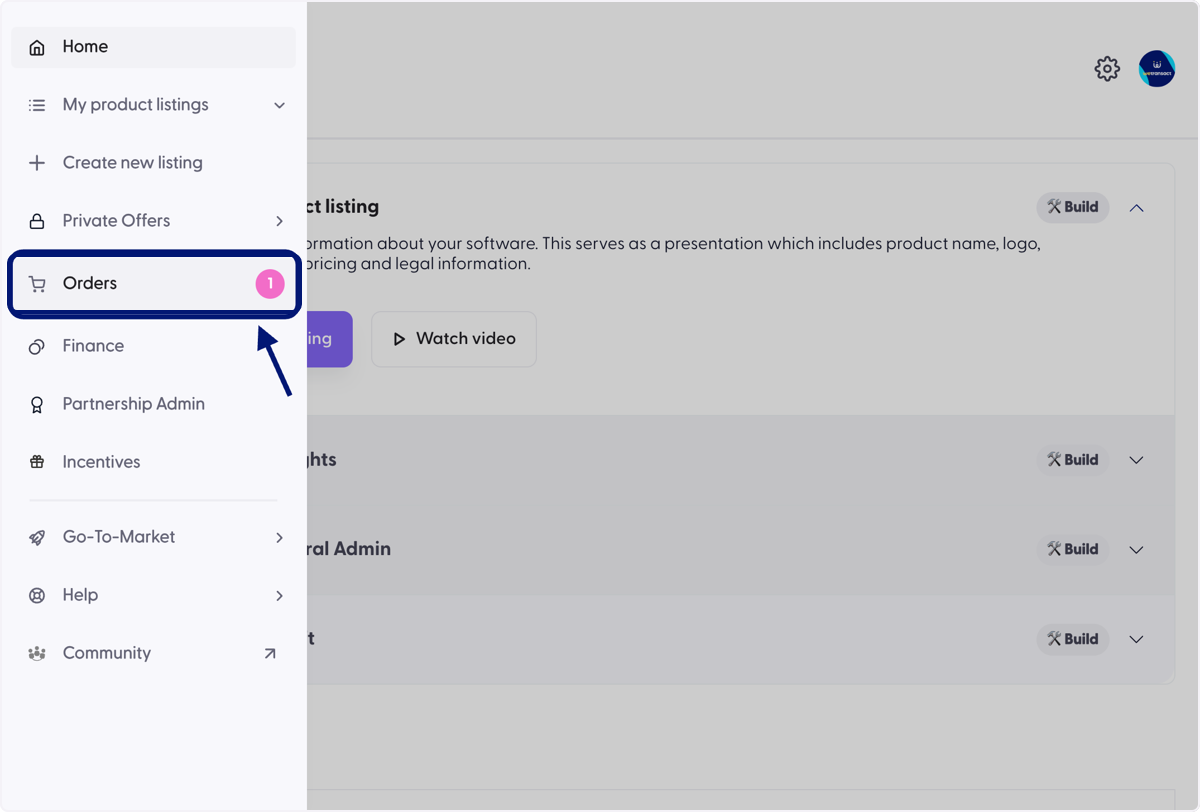
Task: Click the Go-To-Market rocket icon
Action: click(x=37, y=537)
